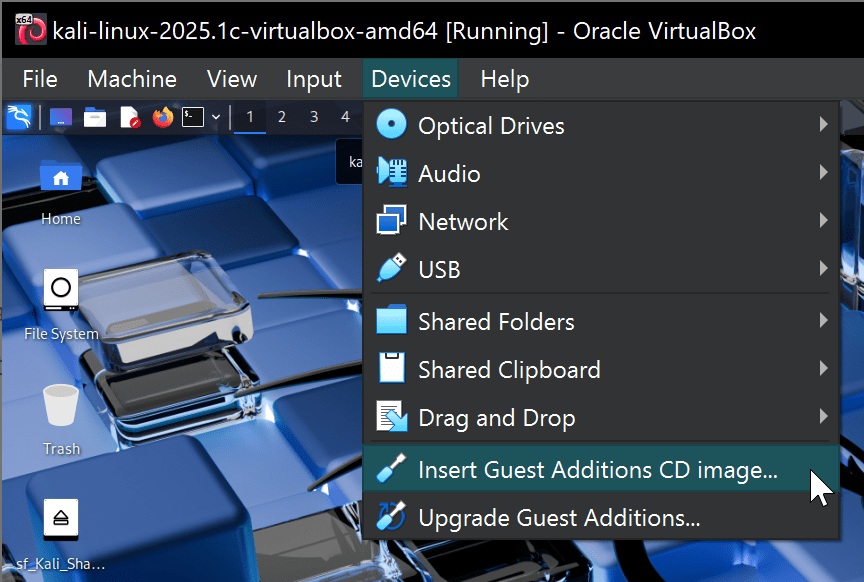Expand the Network submenu arrow
The image size is (864, 582).
(823, 220)
